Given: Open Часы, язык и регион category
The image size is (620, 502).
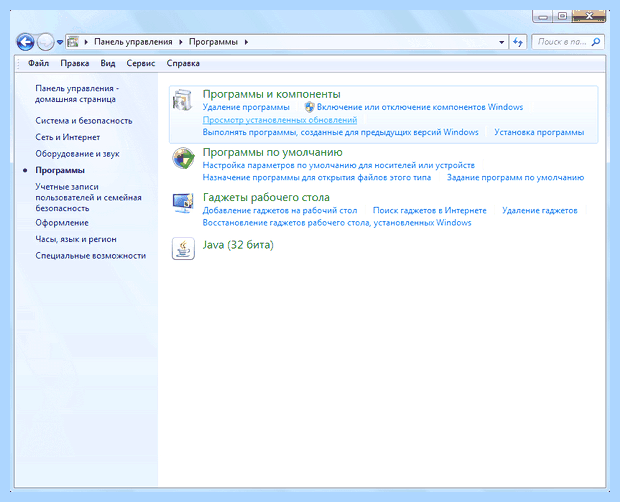Looking at the screenshot, I should click(x=76, y=239).
